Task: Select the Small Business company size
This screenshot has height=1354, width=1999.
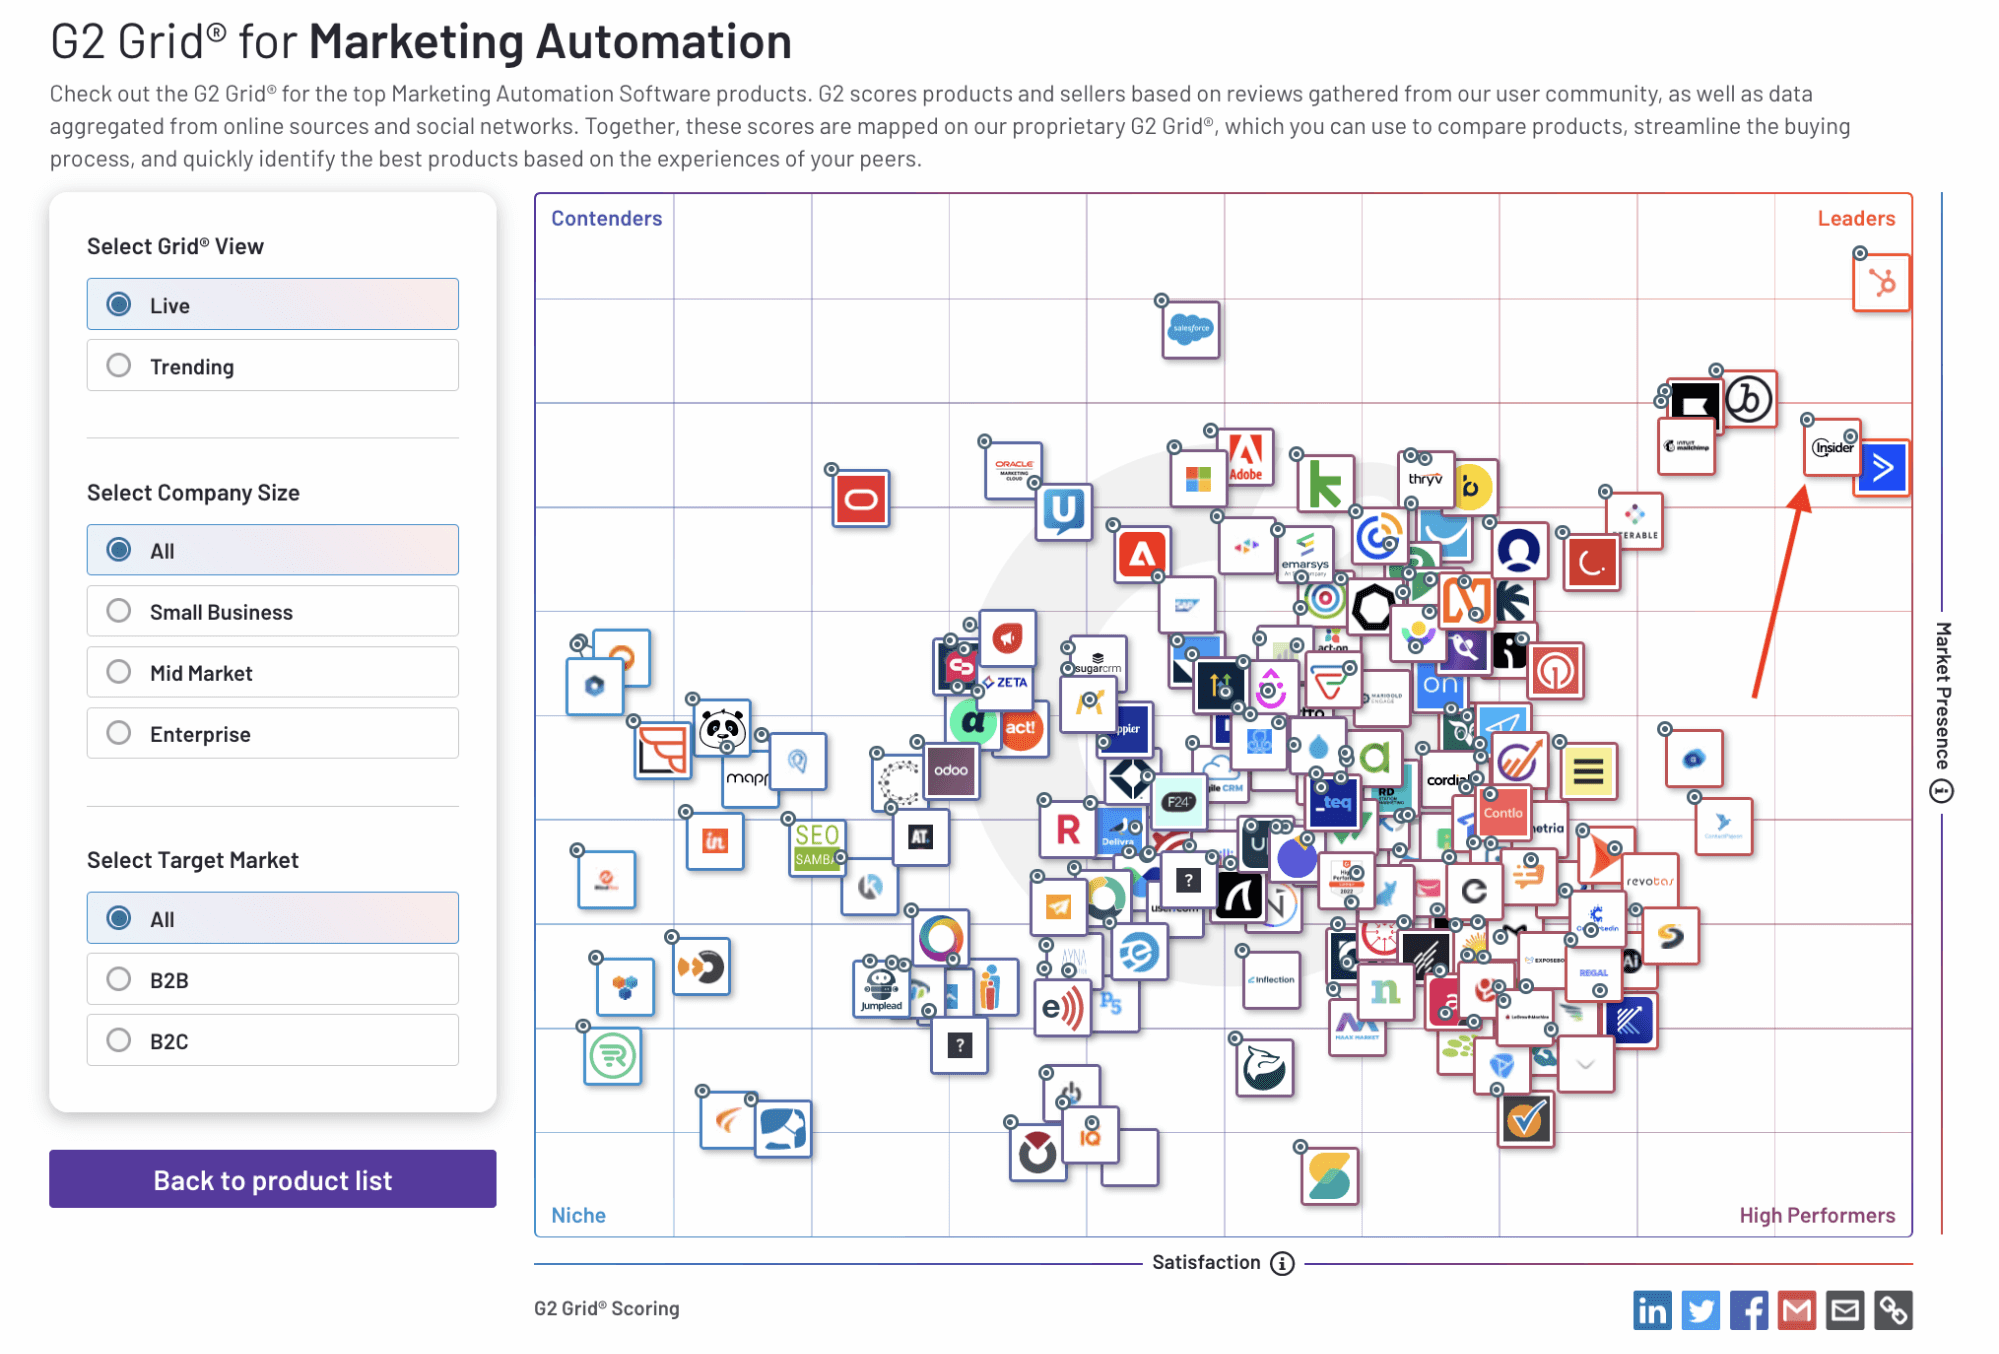Action: tap(272, 612)
